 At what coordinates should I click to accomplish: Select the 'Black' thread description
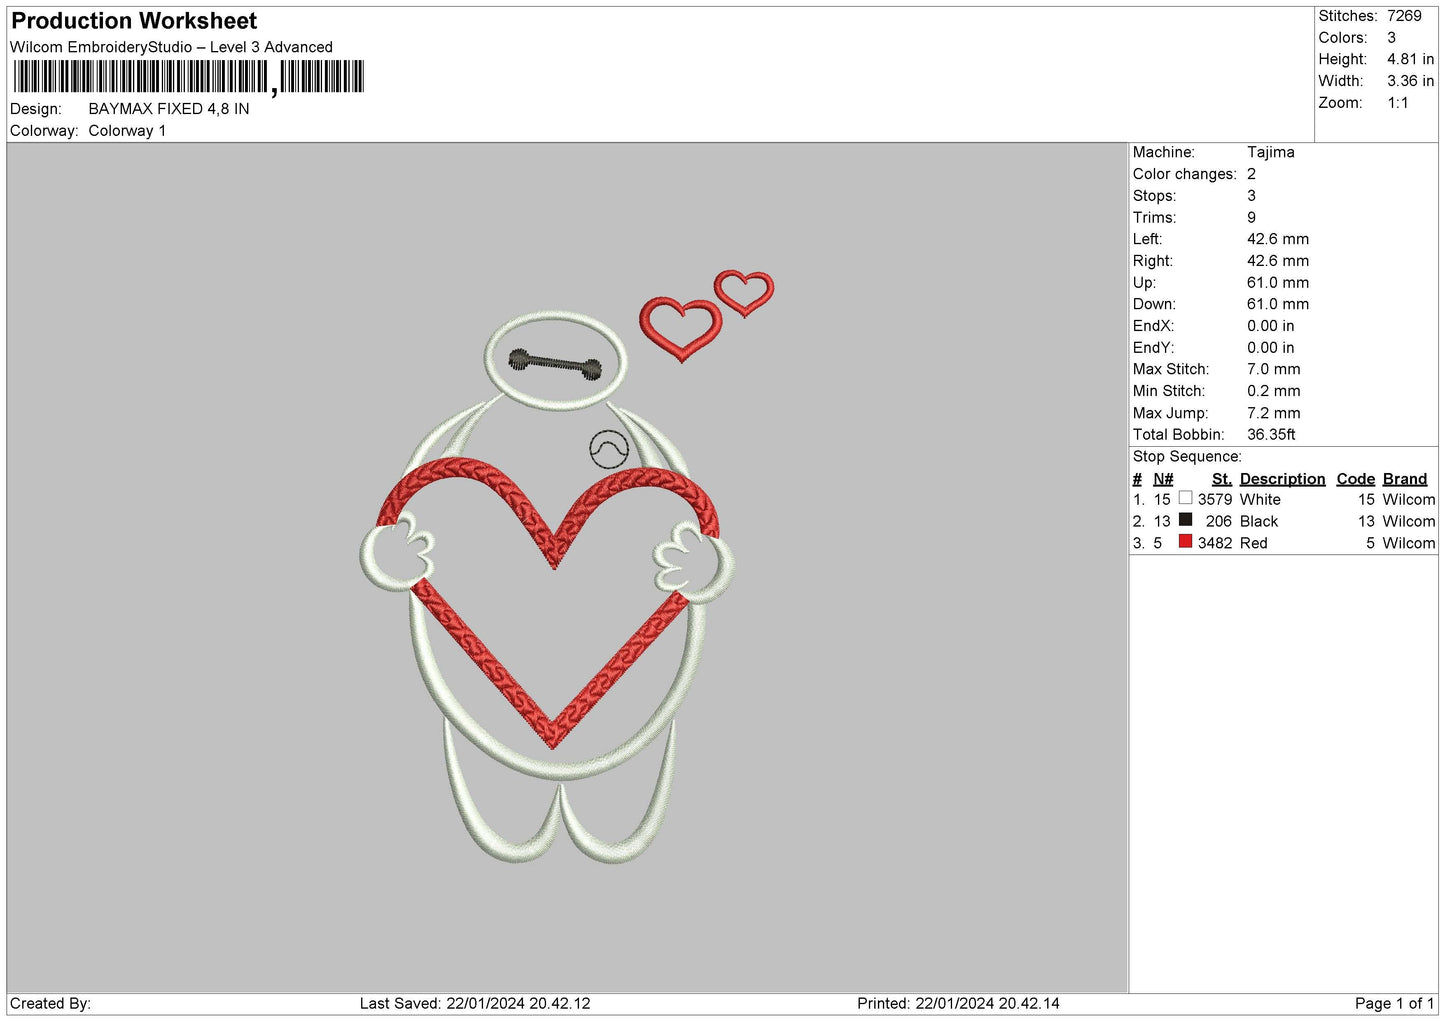tap(1259, 522)
